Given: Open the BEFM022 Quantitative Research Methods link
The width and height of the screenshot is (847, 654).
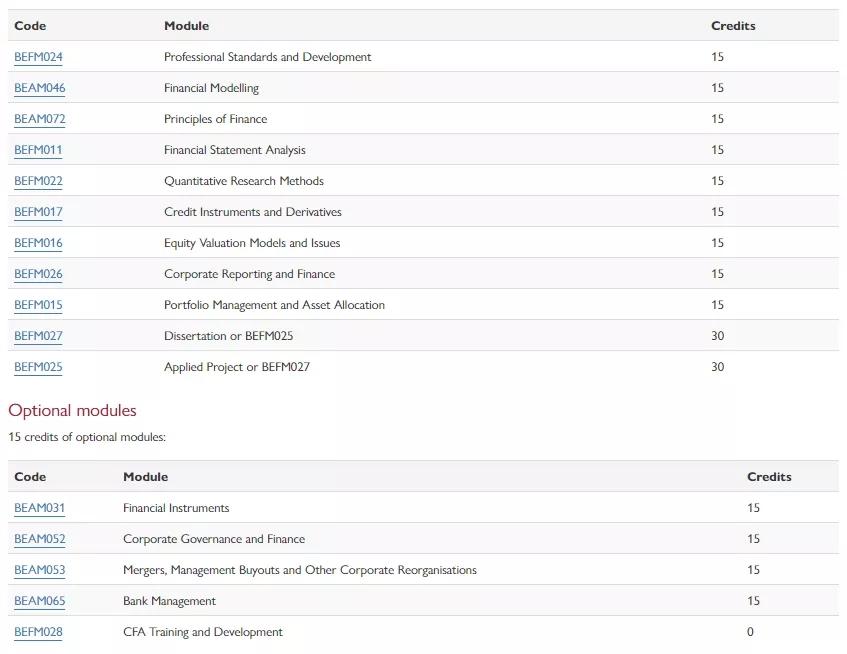Looking at the screenshot, I should point(37,181).
